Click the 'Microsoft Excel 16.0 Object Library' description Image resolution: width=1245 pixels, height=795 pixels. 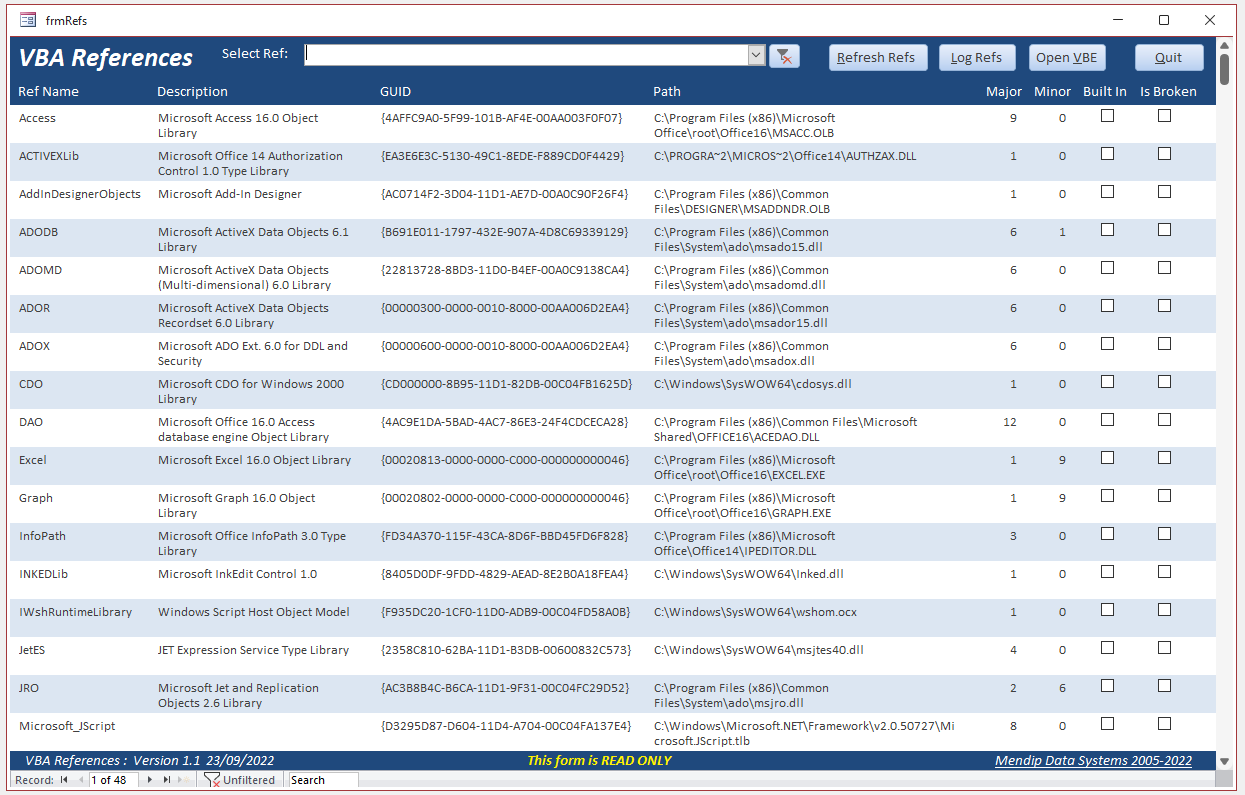coord(254,460)
